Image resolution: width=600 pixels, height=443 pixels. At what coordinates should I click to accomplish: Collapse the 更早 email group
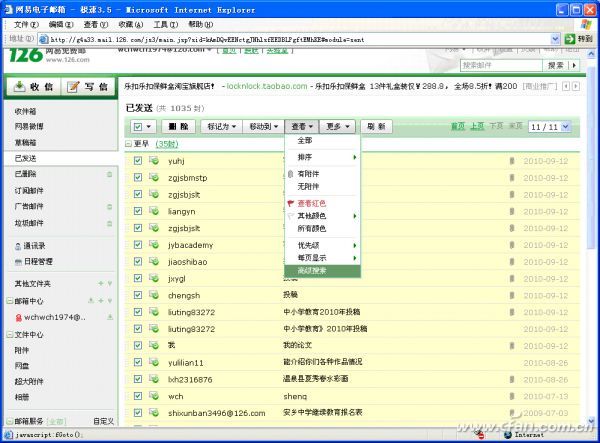[x=128, y=144]
